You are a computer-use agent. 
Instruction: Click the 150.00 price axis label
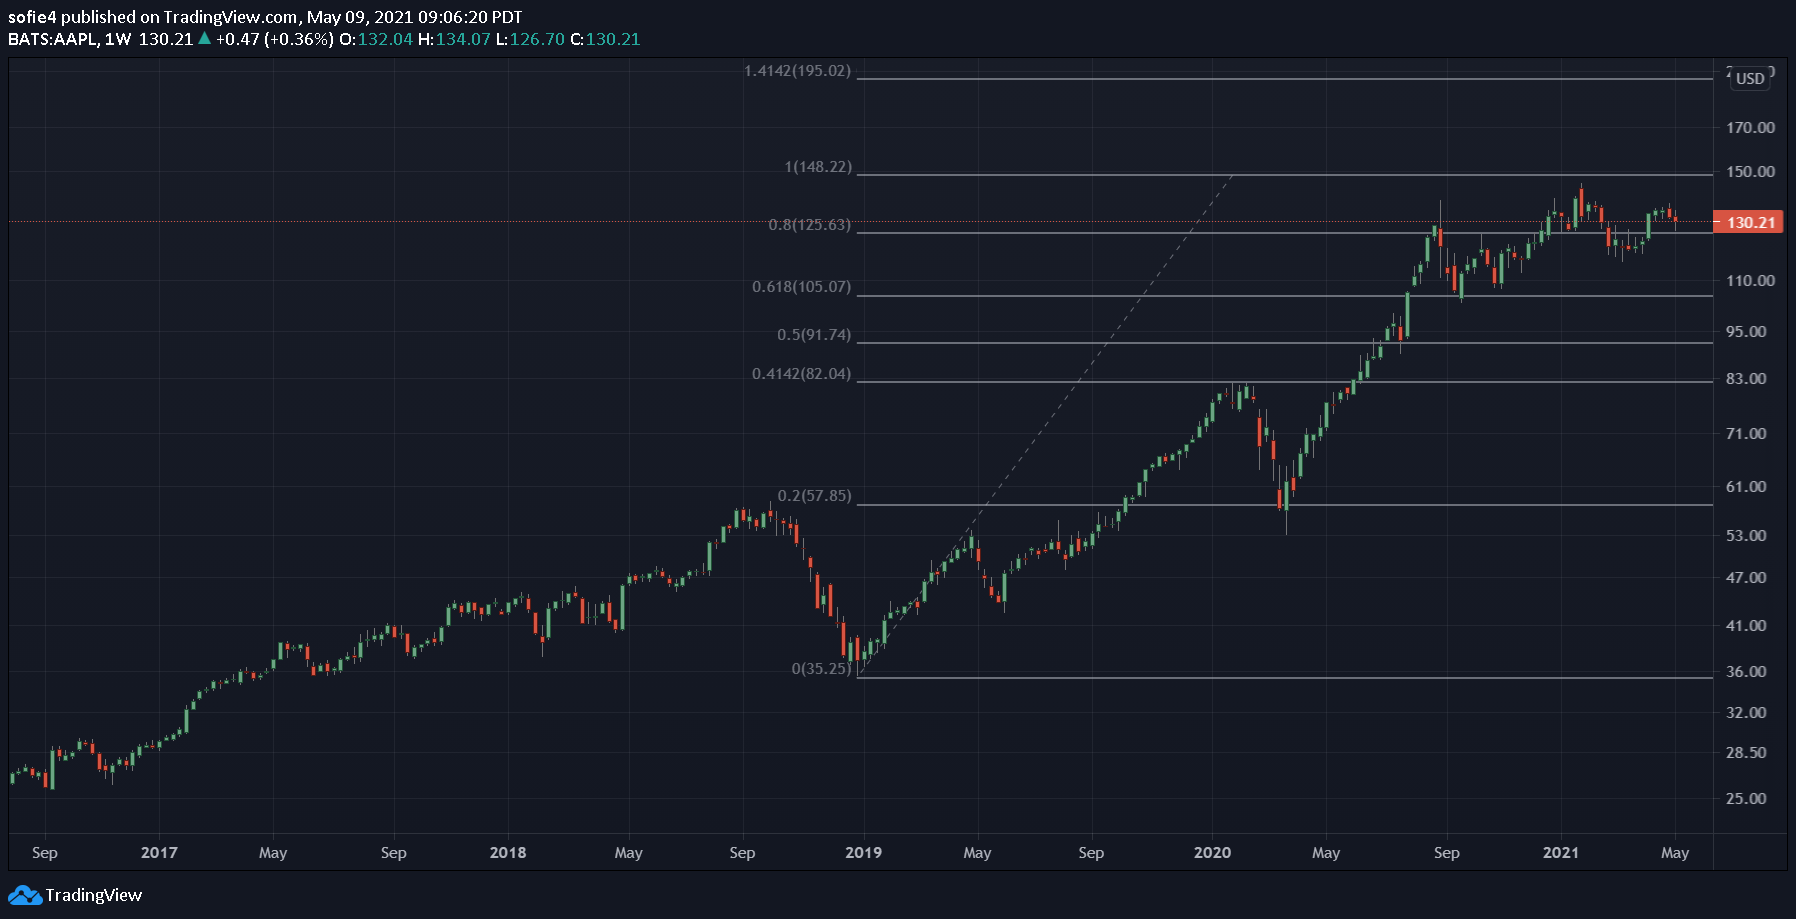click(x=1750, y=172)
